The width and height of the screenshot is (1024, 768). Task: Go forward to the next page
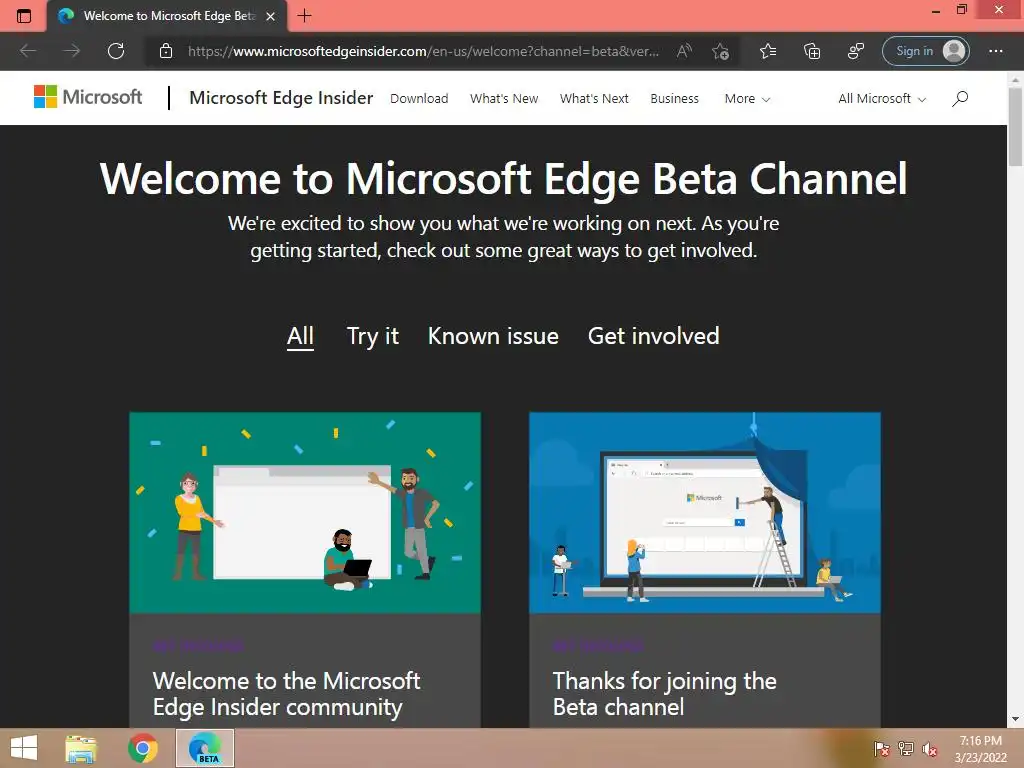pyautogui.click(x=72, y=51)
